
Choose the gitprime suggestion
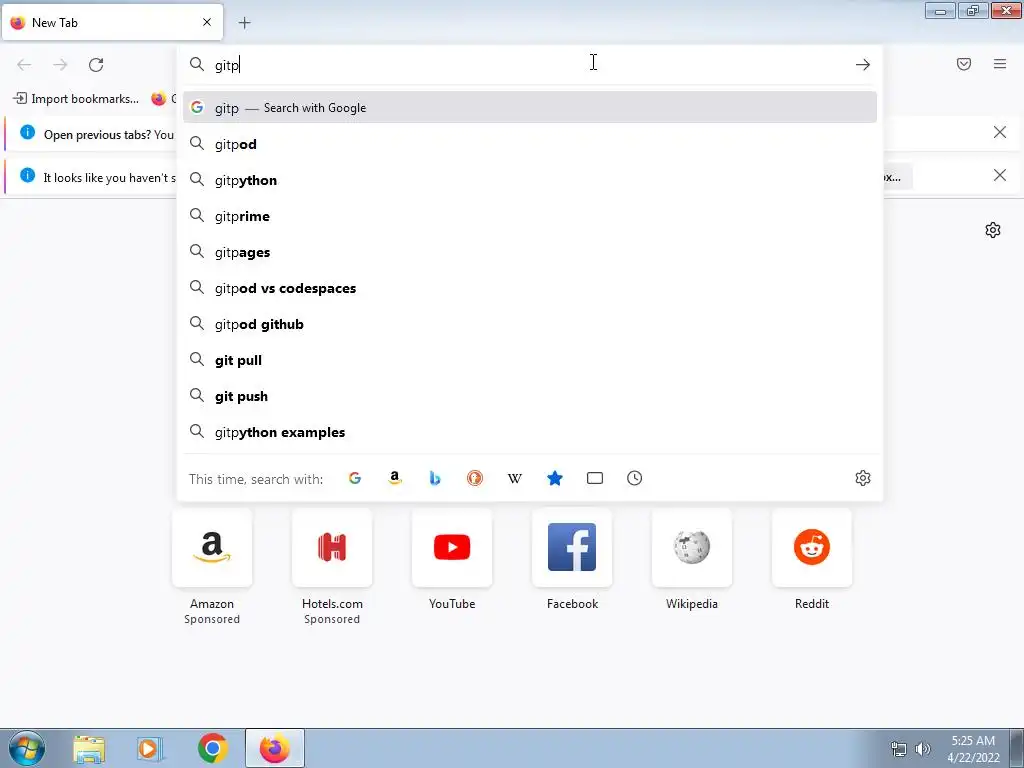(x=530, y=216)
